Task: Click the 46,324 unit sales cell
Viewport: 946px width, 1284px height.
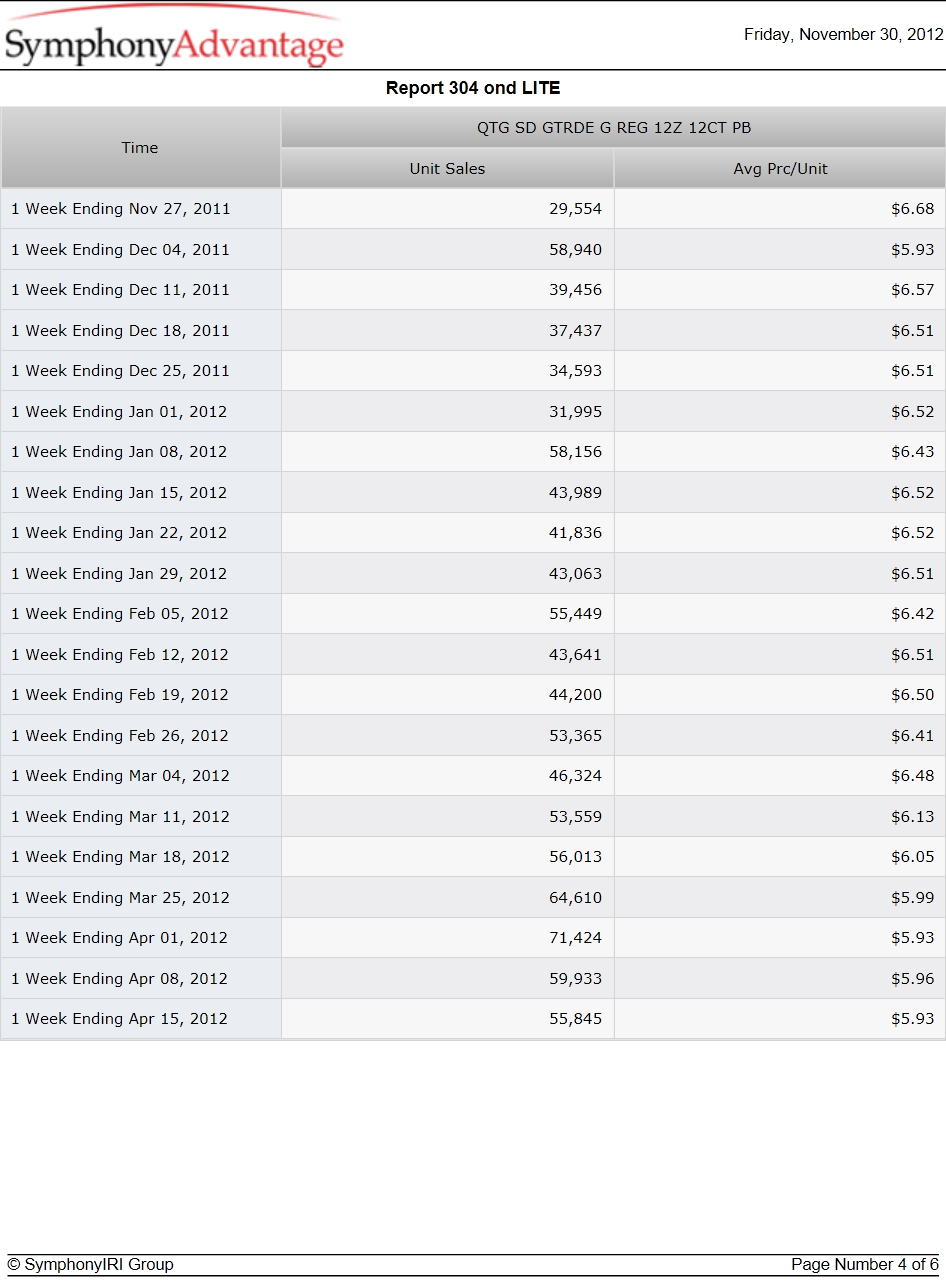Action: (x=448, y=776)
